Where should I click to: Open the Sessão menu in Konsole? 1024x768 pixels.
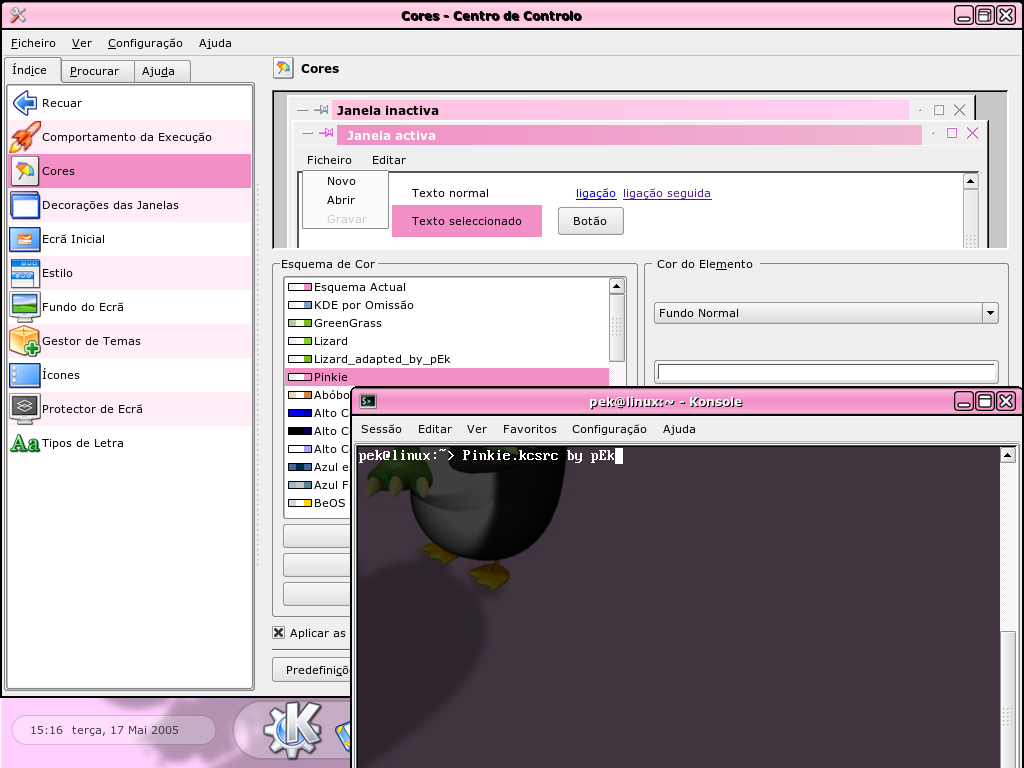tap(381, 429)
